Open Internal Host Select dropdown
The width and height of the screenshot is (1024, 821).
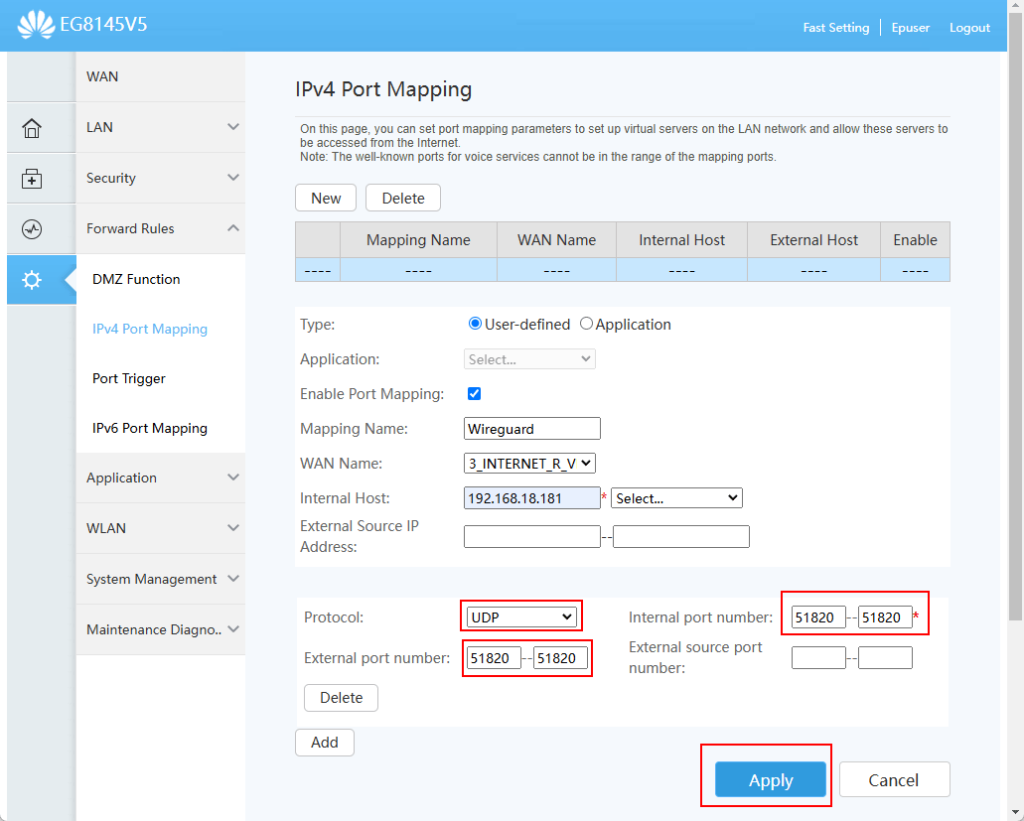(x=676, y=498)
